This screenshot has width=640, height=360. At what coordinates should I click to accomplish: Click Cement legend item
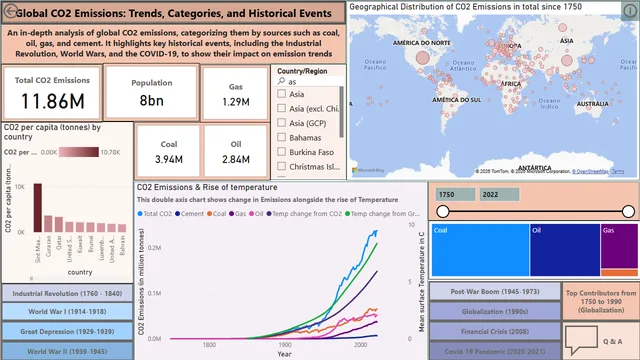tap(189, 213)
